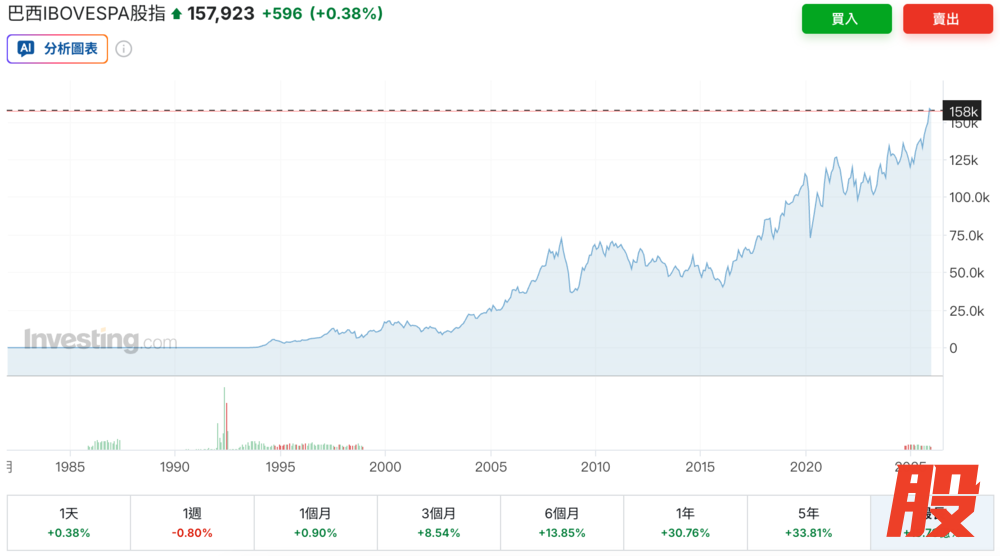Select the 1 year period tab
The width and height of the screenshot is (1000, 556).
[684, 522]
